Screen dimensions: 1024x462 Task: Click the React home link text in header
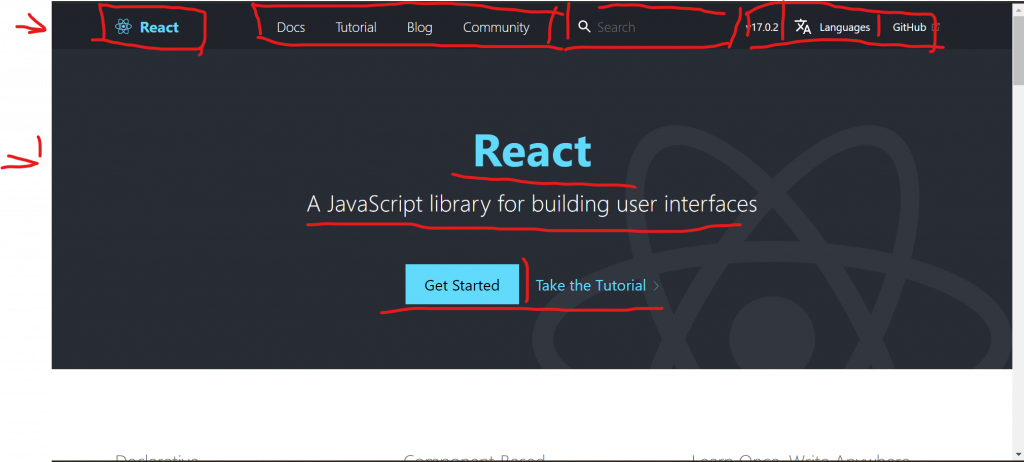pyautogui.click(x=159, y=27)
